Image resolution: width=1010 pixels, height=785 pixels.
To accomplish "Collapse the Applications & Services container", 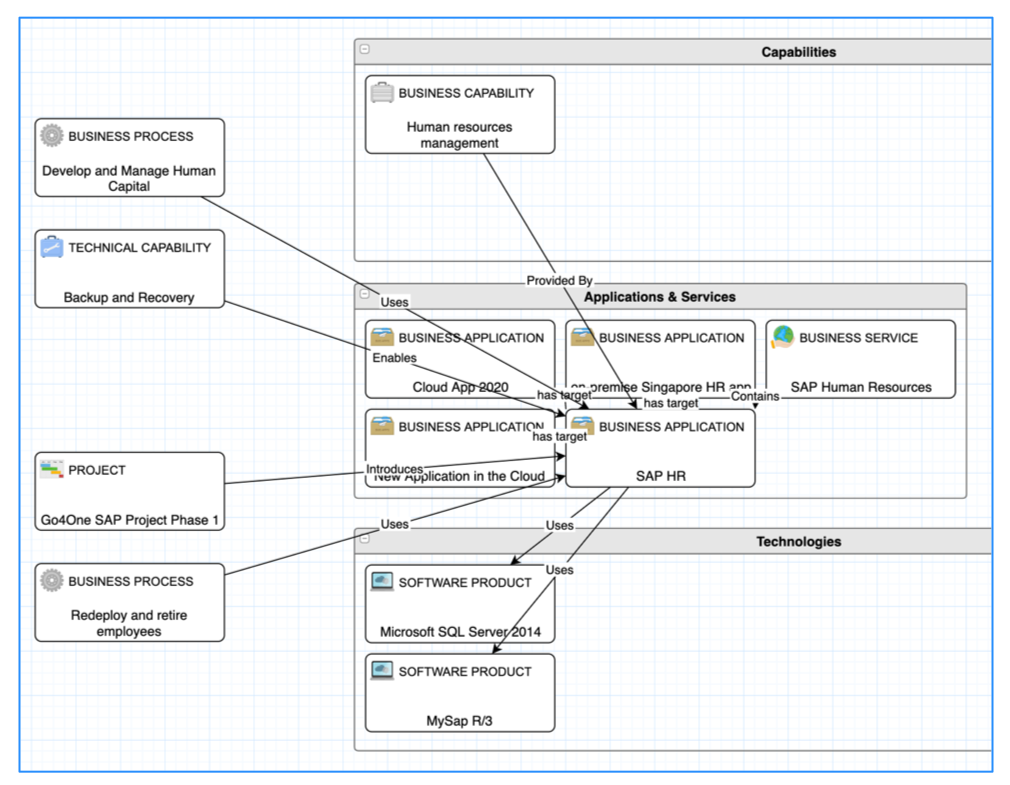I will (365, 294).
